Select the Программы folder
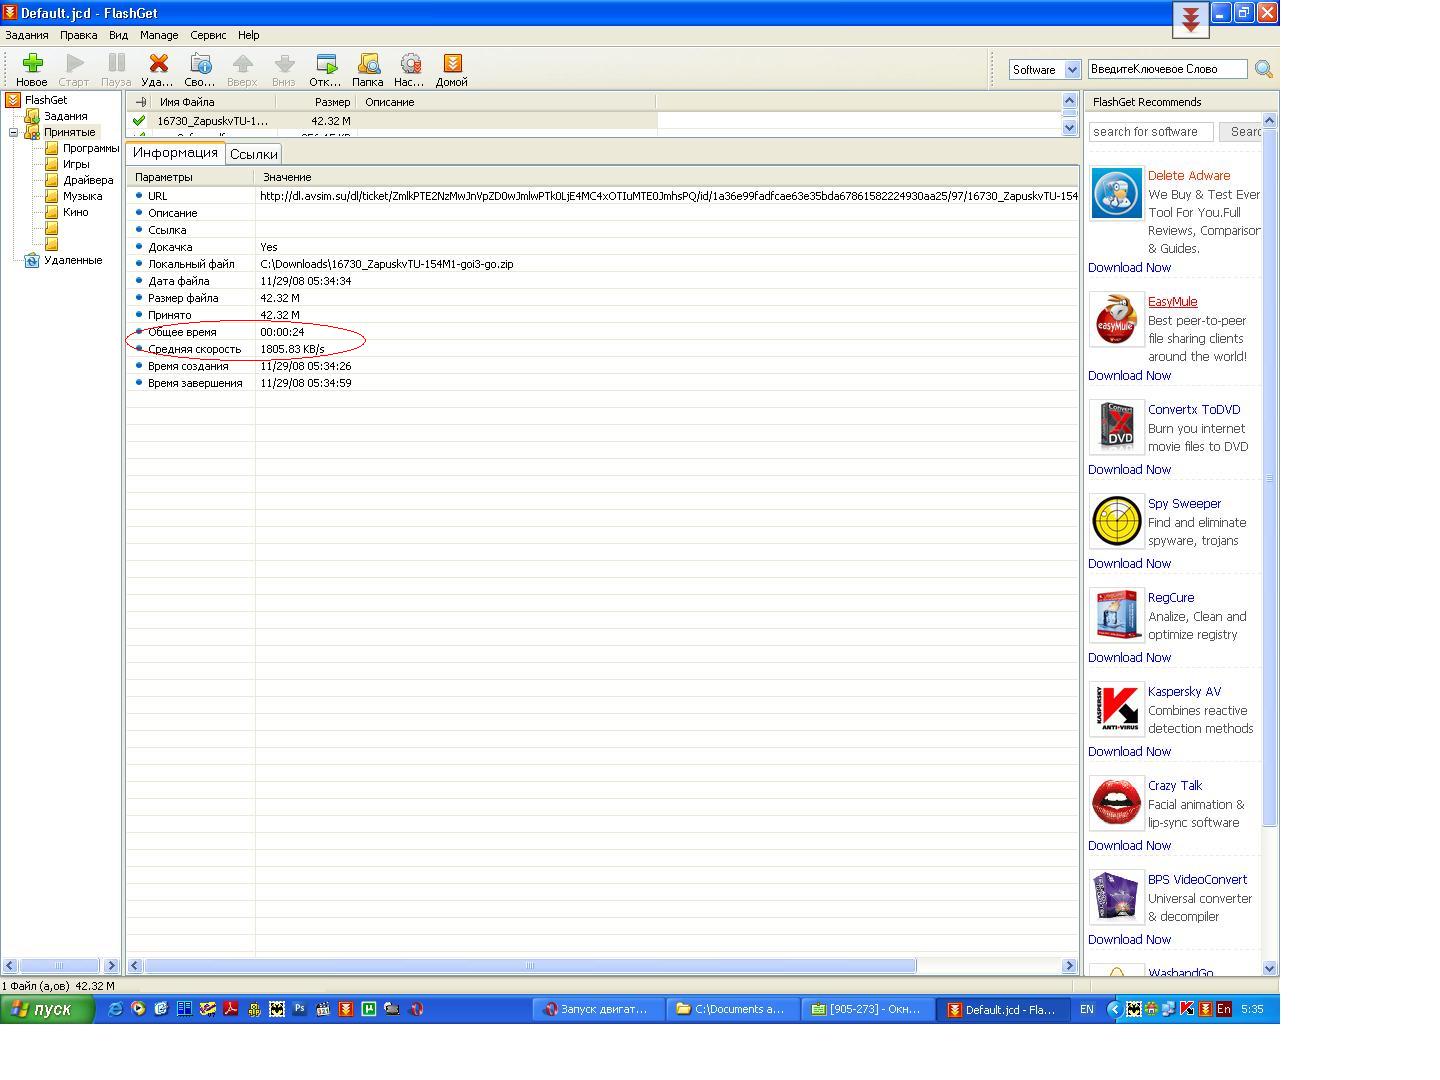 point(90,148)
